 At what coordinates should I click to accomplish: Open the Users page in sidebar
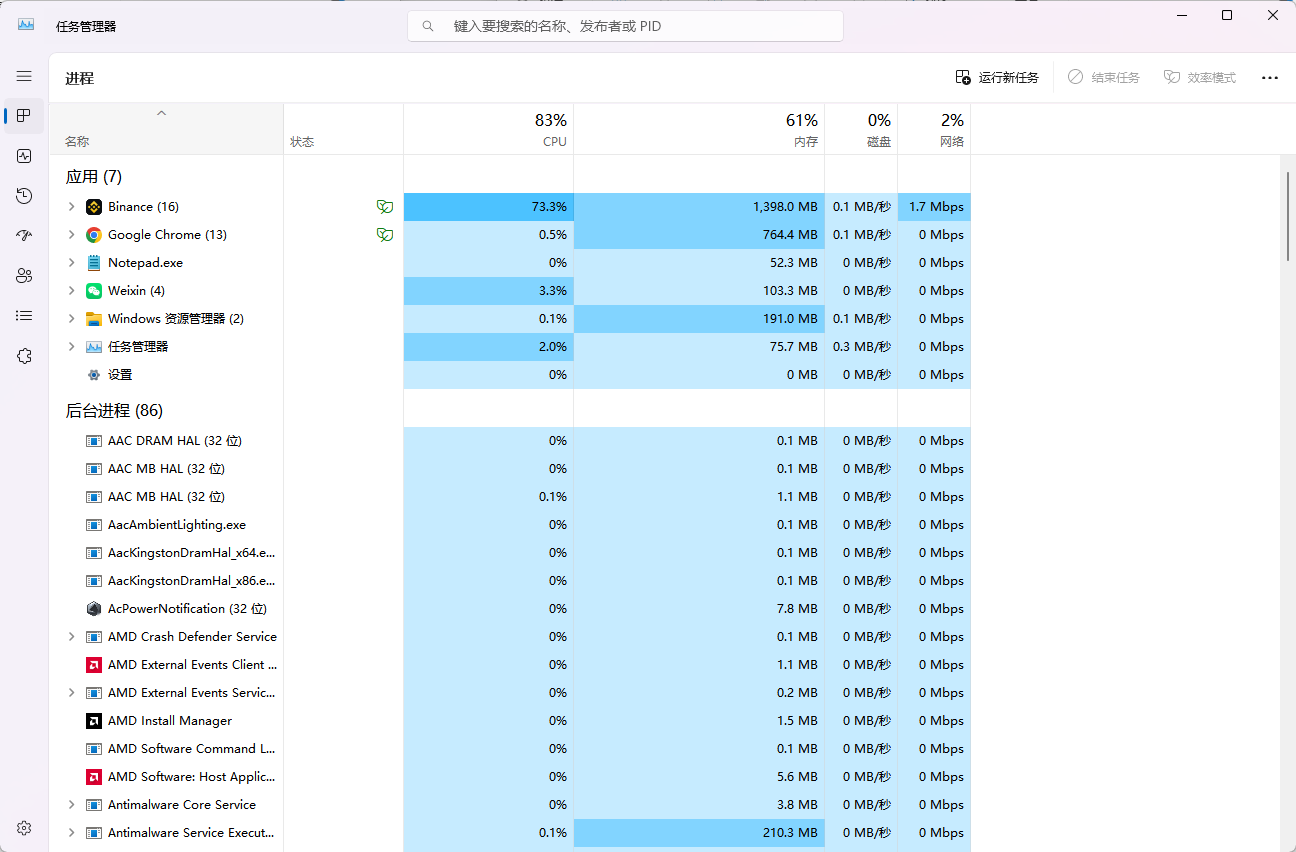pyautogui.click(x=24, y=276)
